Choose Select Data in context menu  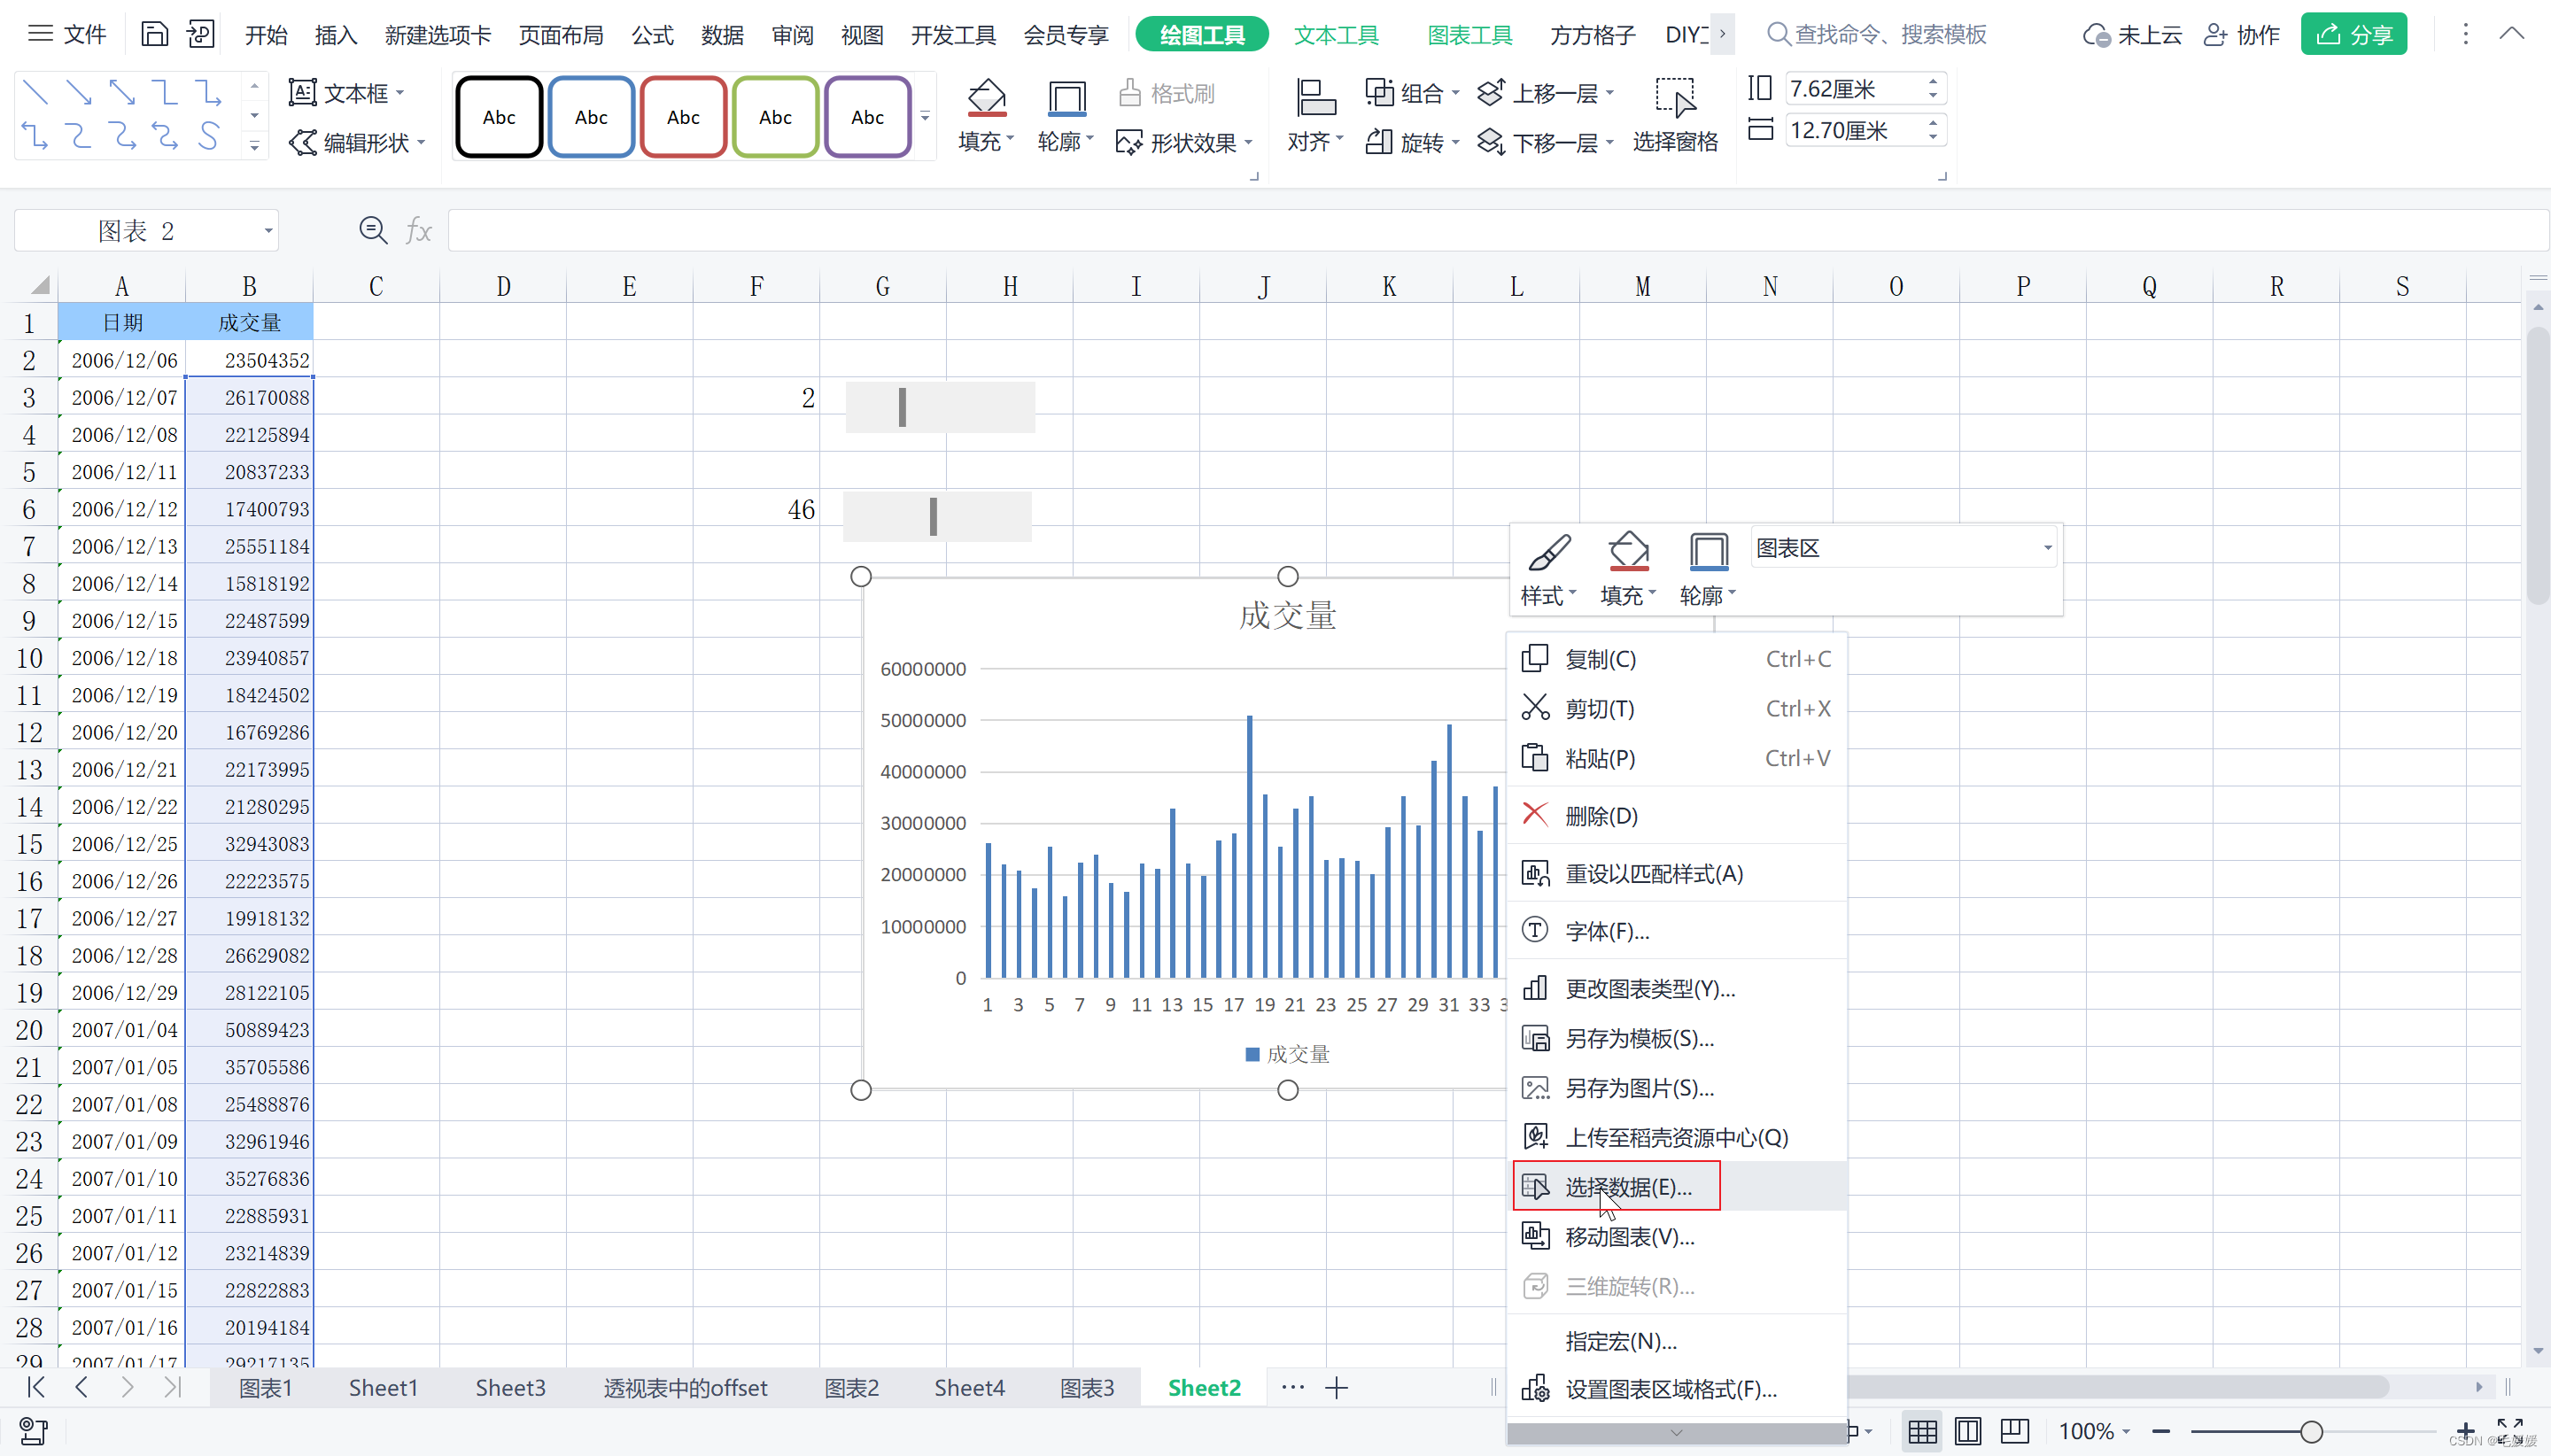(1677, 1187)
